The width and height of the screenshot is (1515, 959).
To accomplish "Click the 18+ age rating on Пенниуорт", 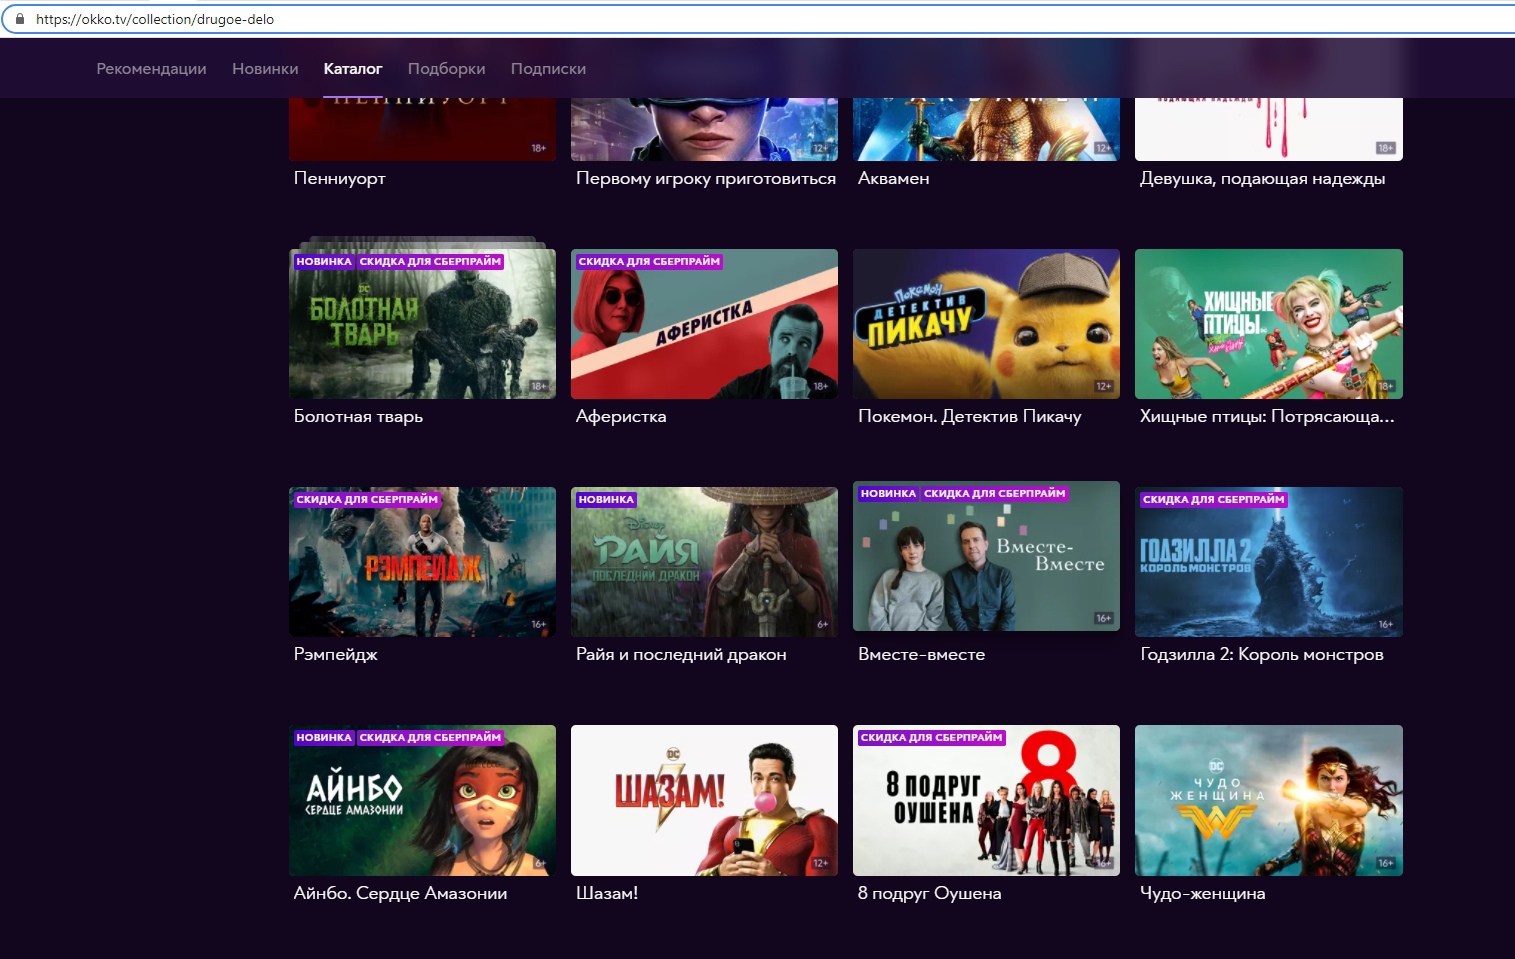I will [x=538, y=148].
